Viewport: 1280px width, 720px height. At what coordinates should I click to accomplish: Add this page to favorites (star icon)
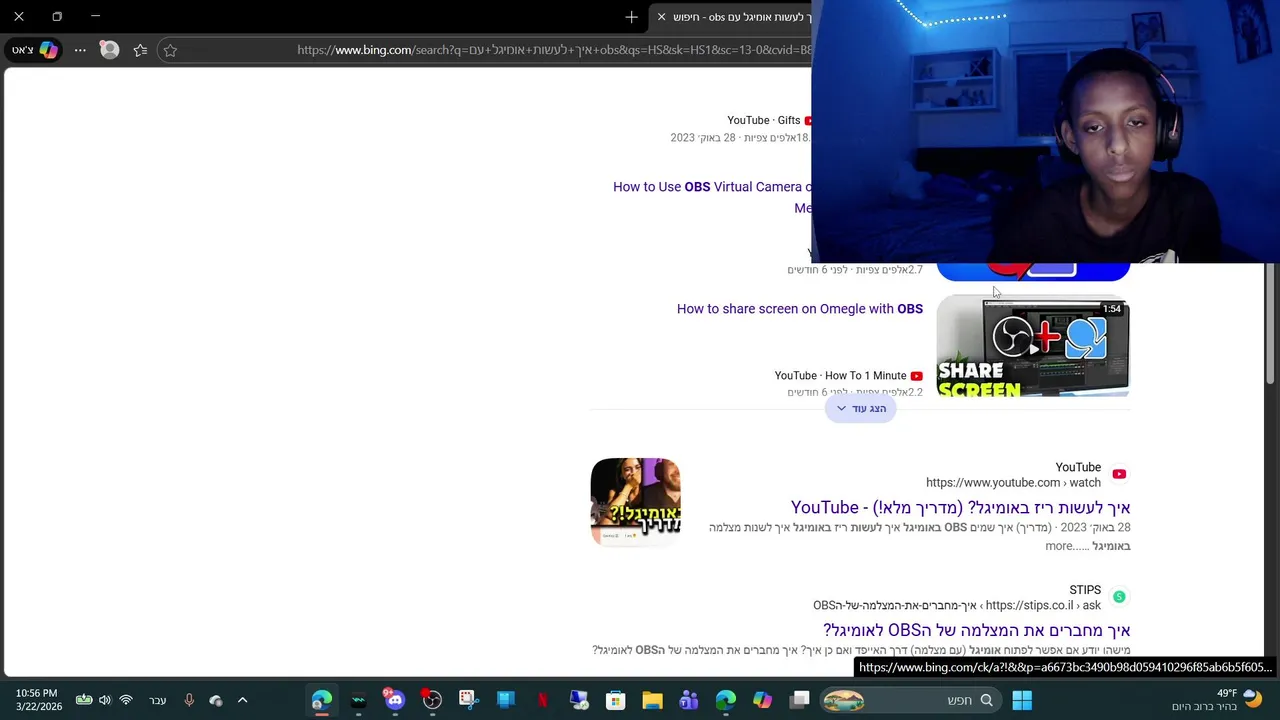coord(170,50)
